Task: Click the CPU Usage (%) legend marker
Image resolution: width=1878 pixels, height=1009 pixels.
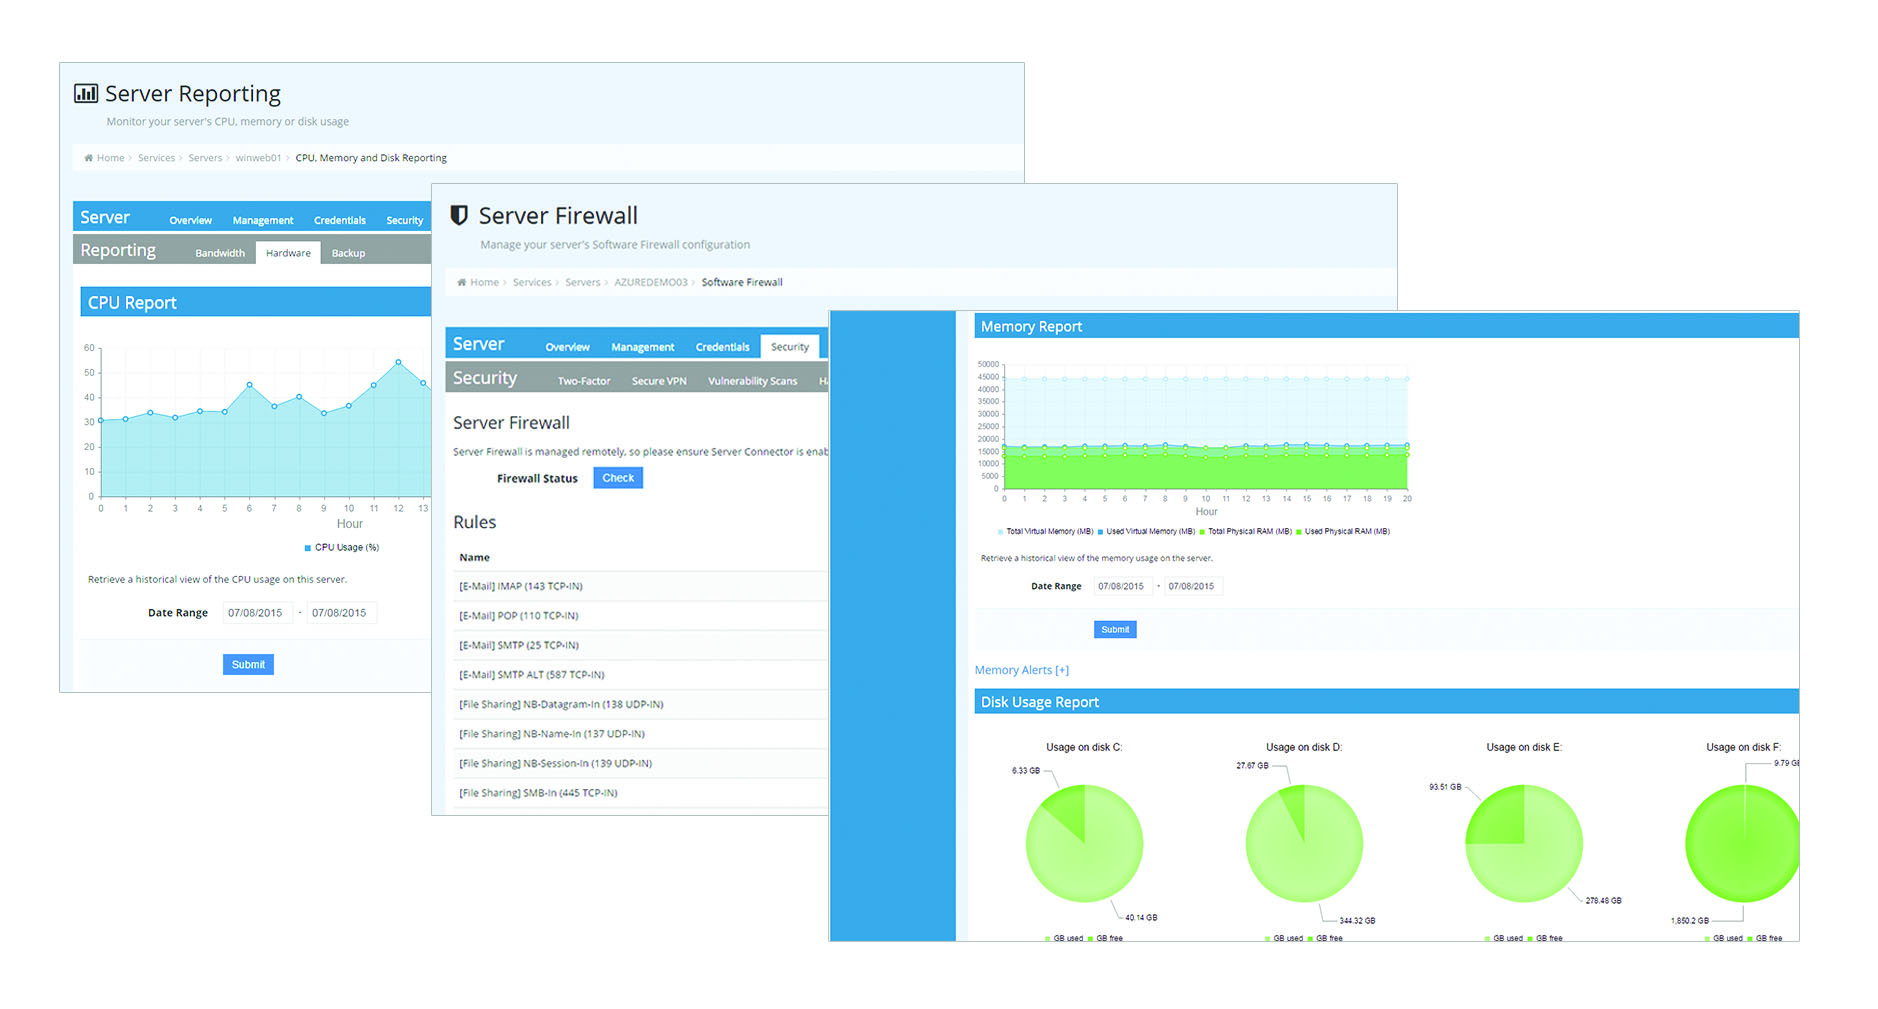Action: [x=308, y=548]
